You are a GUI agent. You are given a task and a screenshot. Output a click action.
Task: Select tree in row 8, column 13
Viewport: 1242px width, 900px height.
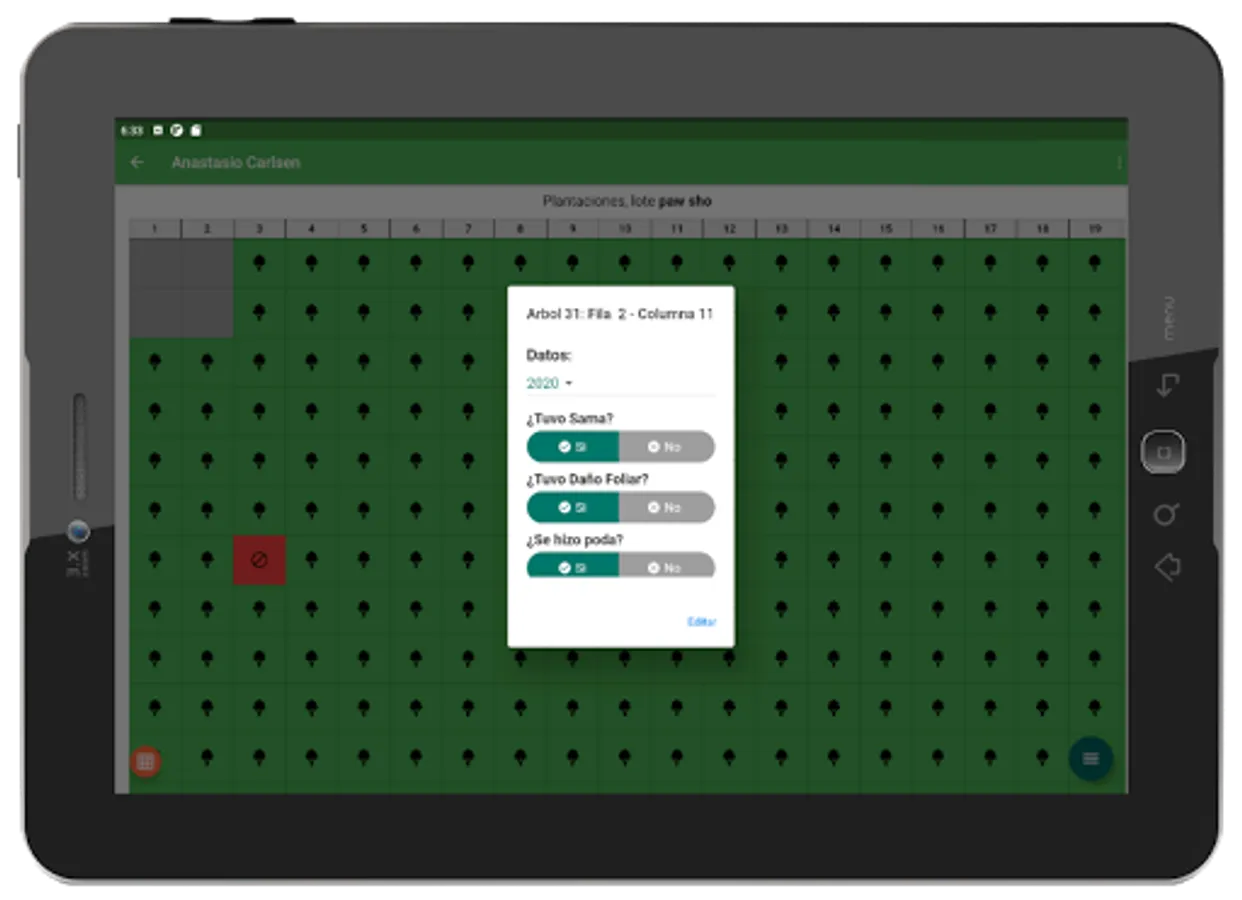click(781, 609)
